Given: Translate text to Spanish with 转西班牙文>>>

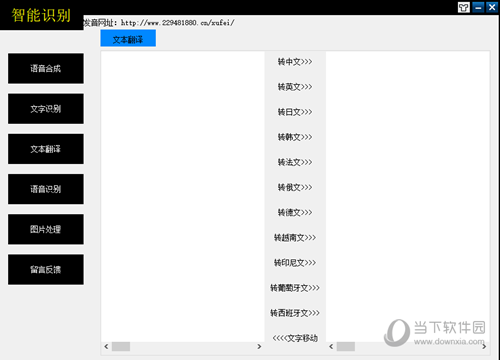Looking at the screenshot, I should (x=295, y=313).
